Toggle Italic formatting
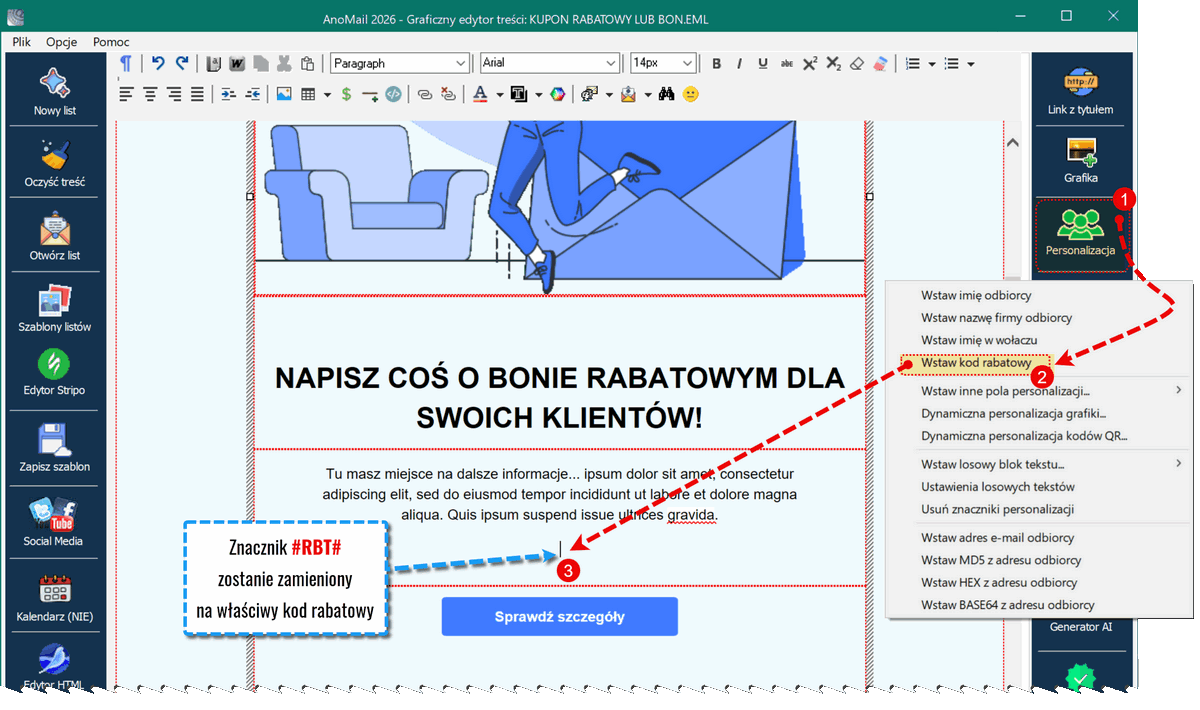Screen dimensions: 1200x710 [740, 63]
